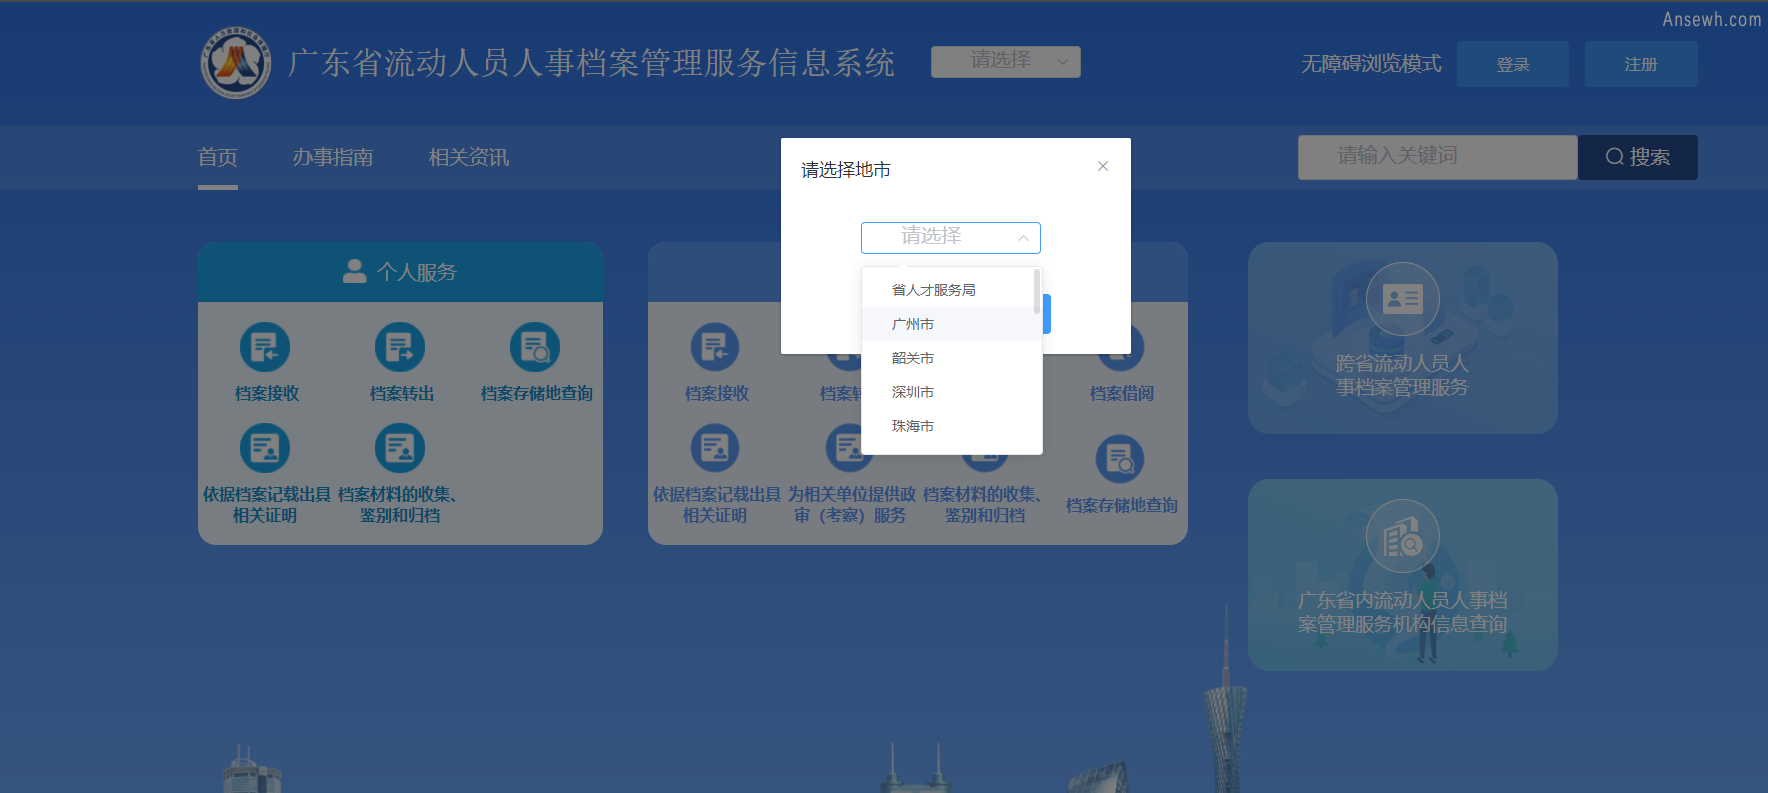Screen dimensions: 1768x793
Task: Click the magnifier 搜索 button
Action: 1638,157
